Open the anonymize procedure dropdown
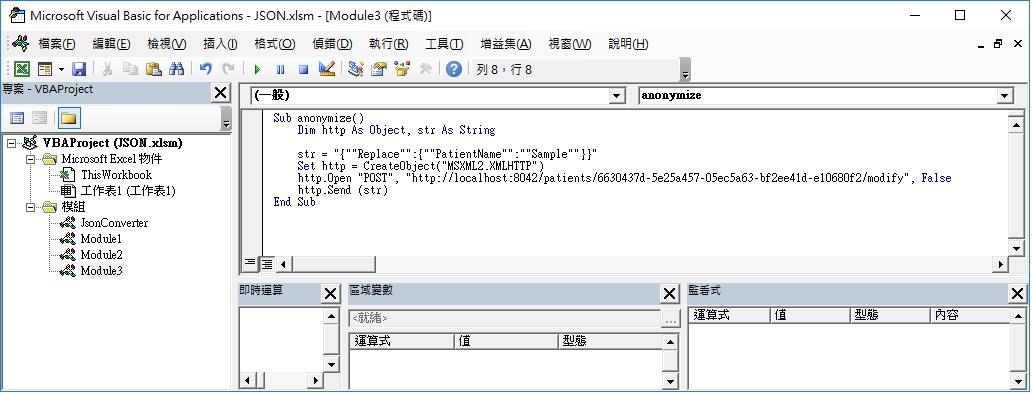Image resolution: width=1032 pixels, height=394 pixels. pos(1004,96)
